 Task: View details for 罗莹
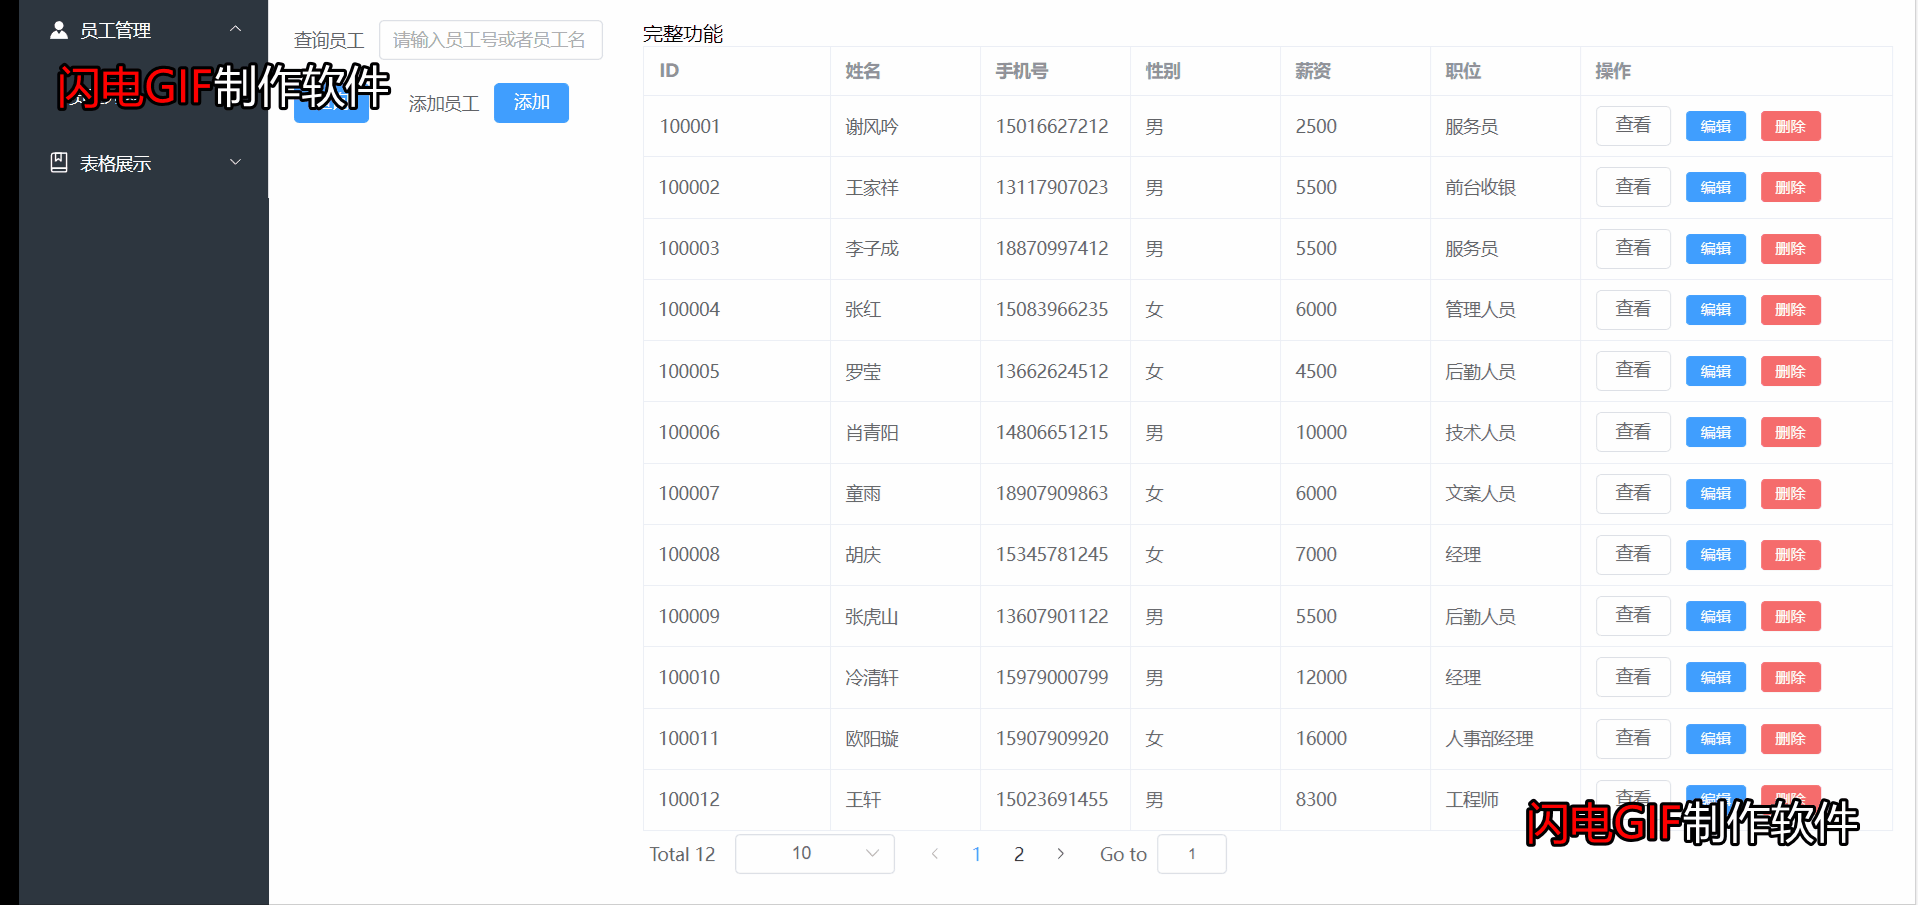click(x=1633, y=371)
